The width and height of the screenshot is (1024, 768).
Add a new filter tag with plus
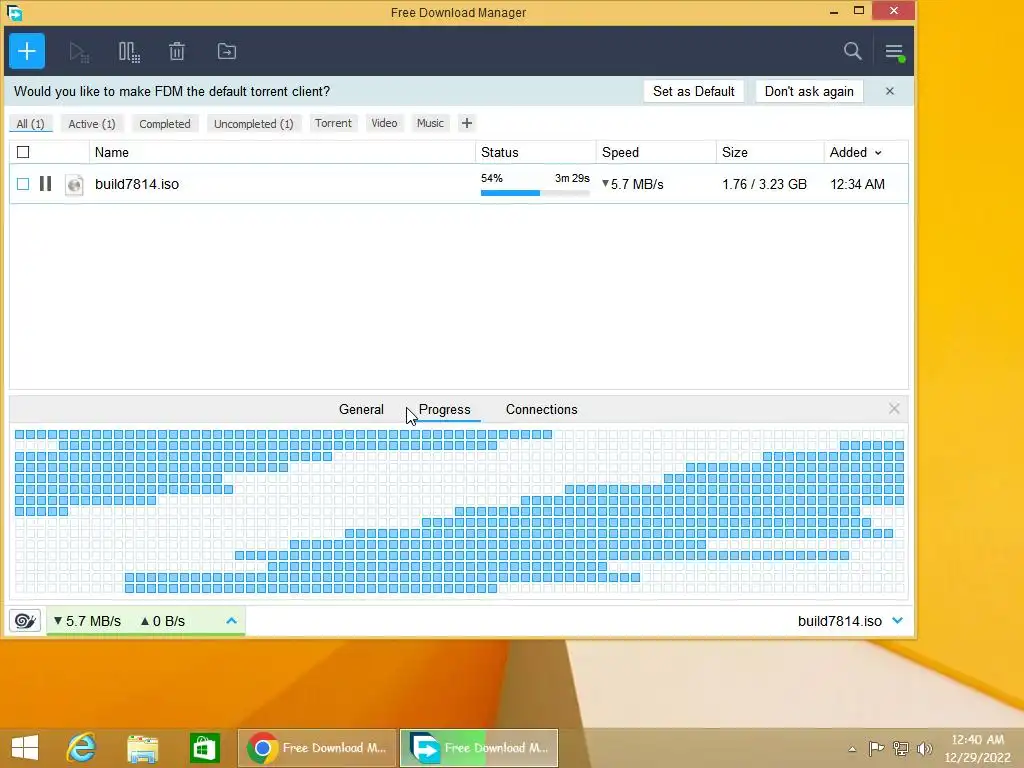click(x=466, y=123)
